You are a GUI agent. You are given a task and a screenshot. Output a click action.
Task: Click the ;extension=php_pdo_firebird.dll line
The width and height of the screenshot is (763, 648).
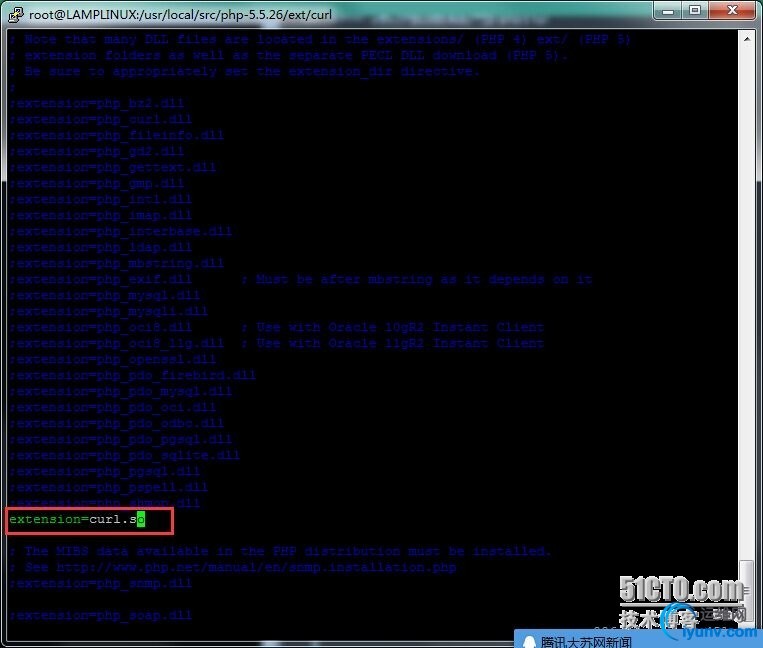pyautogui.click(x=132, y=375)
